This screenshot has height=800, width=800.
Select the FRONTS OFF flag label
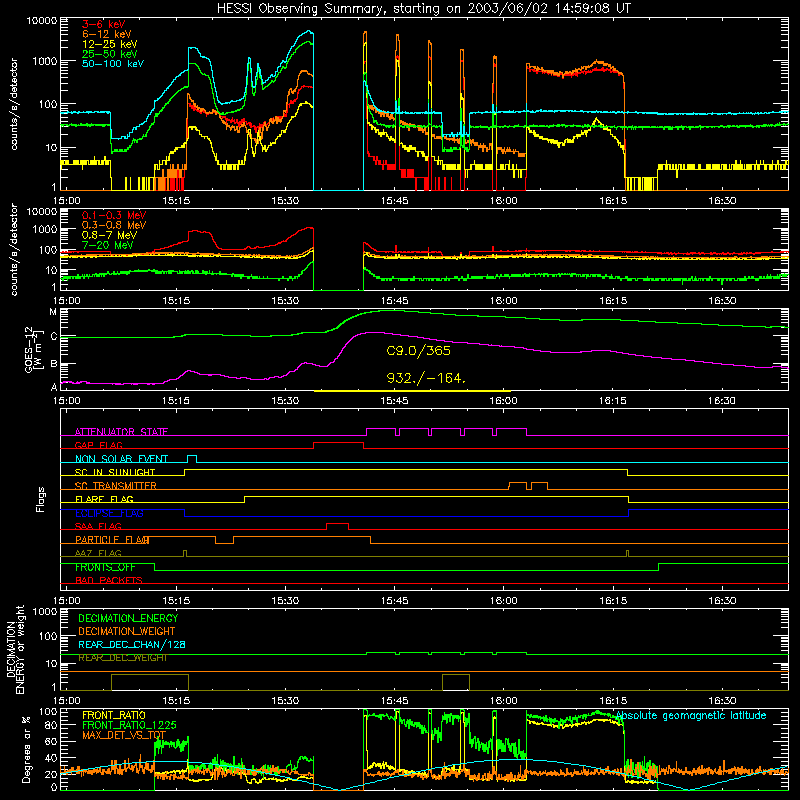[105, 567]
